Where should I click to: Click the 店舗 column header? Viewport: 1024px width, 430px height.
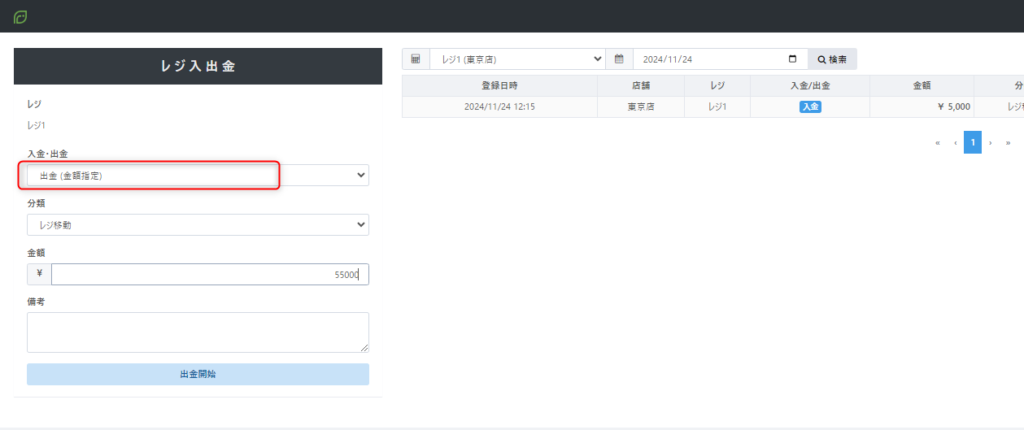pyautogui.click(x=641, y=86)
